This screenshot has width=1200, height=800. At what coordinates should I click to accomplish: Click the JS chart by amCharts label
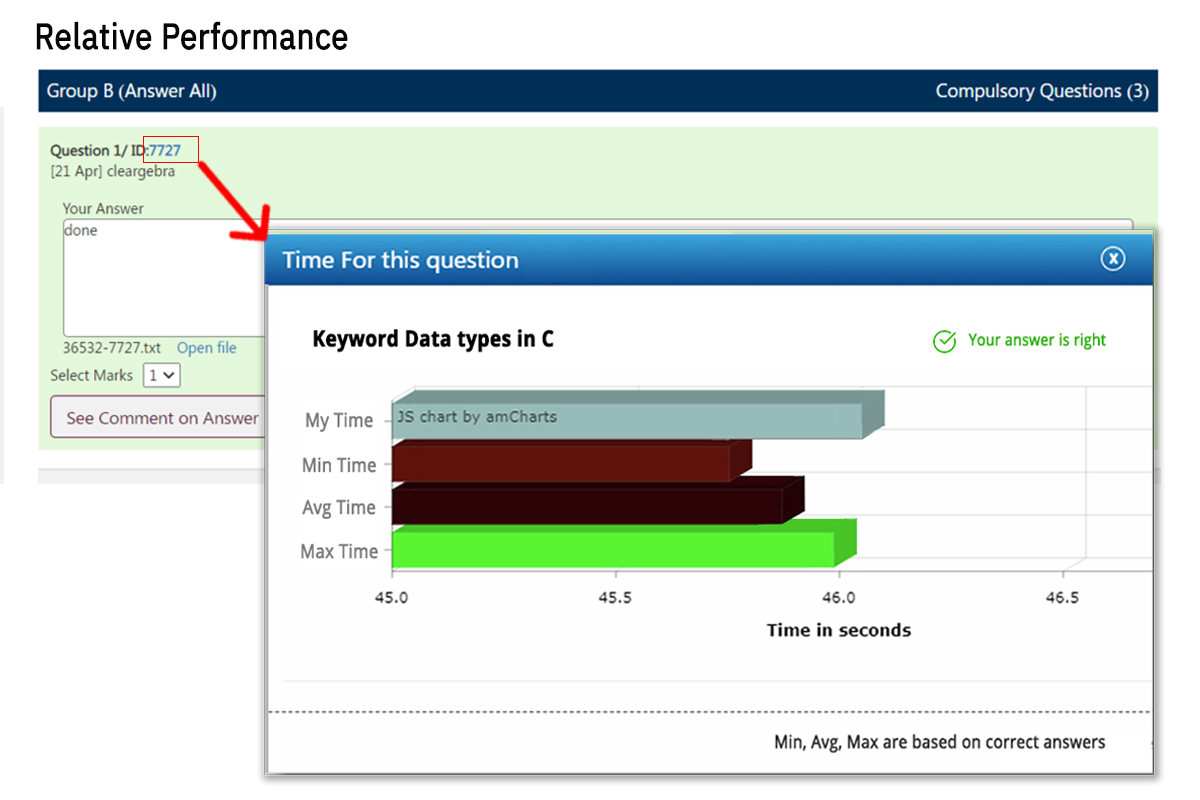[x=476, y=417]
